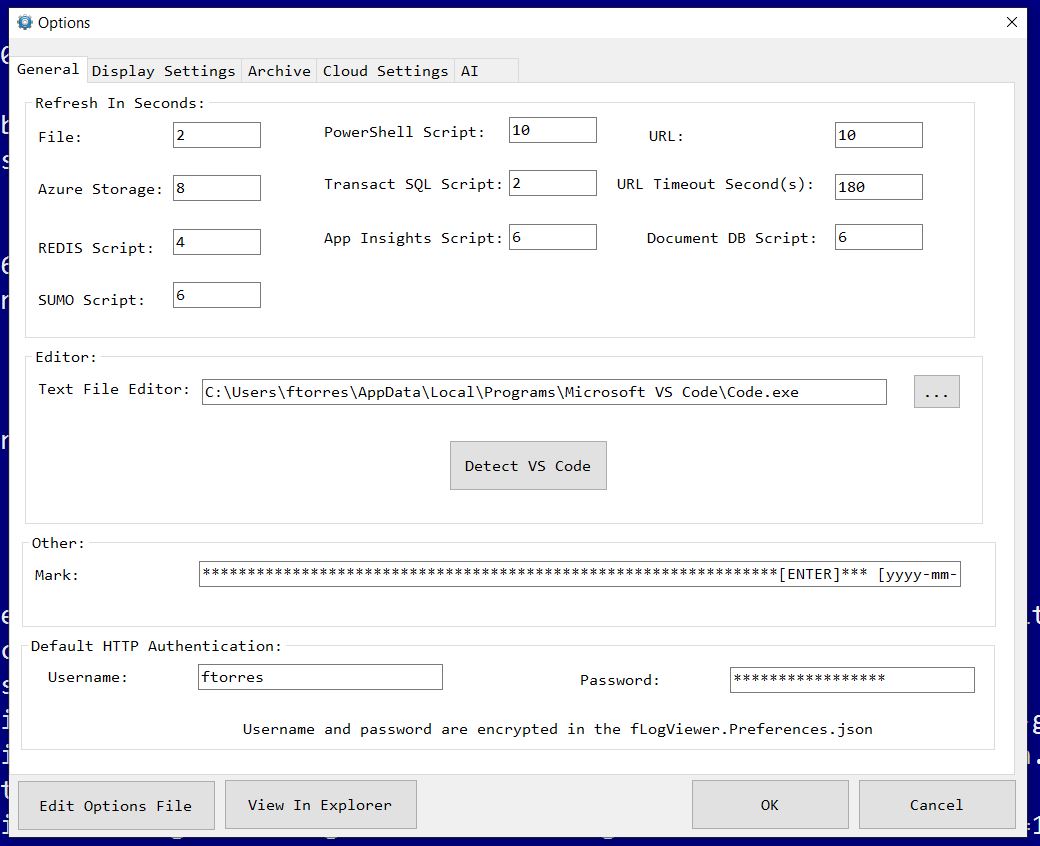Click the Azure Storage refresh field
The height and width of the screenshot is (846, 1040).
(217, 188)
